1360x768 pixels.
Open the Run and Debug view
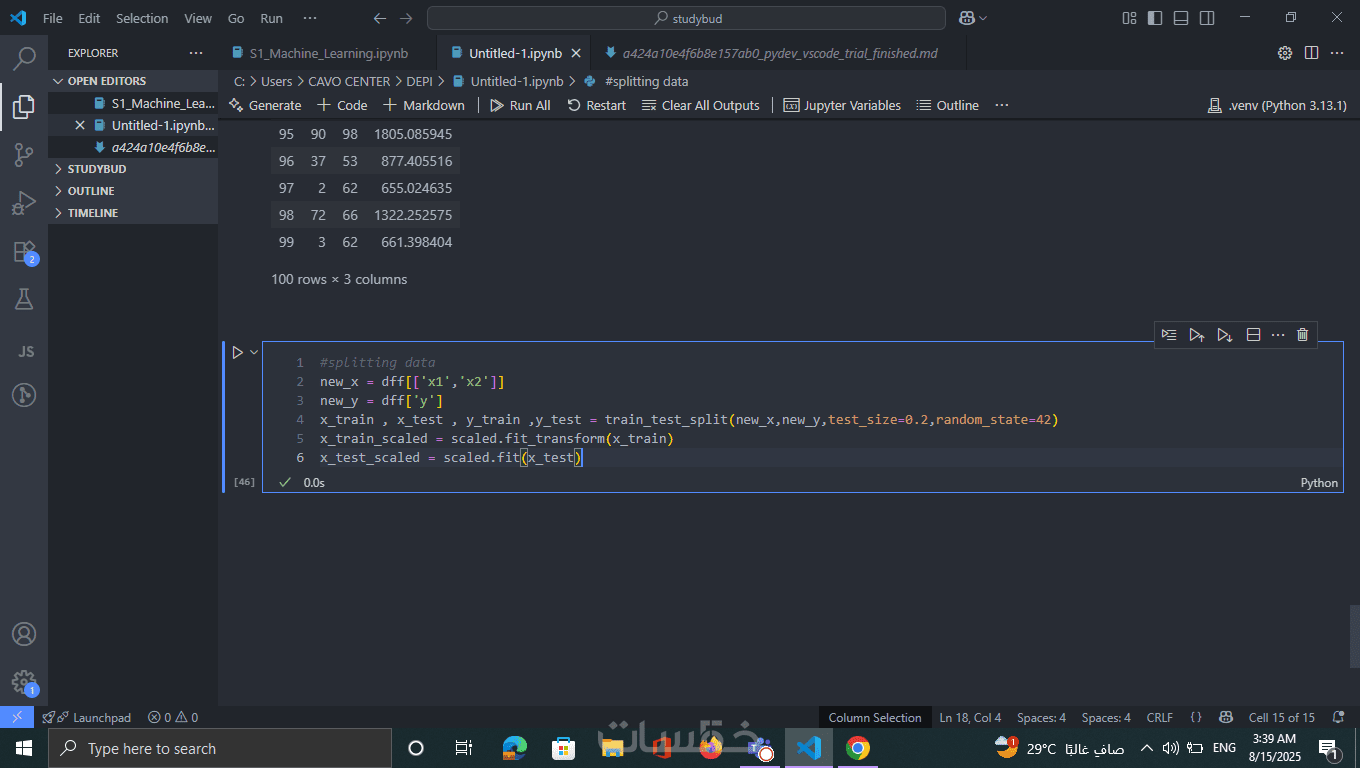24,204
